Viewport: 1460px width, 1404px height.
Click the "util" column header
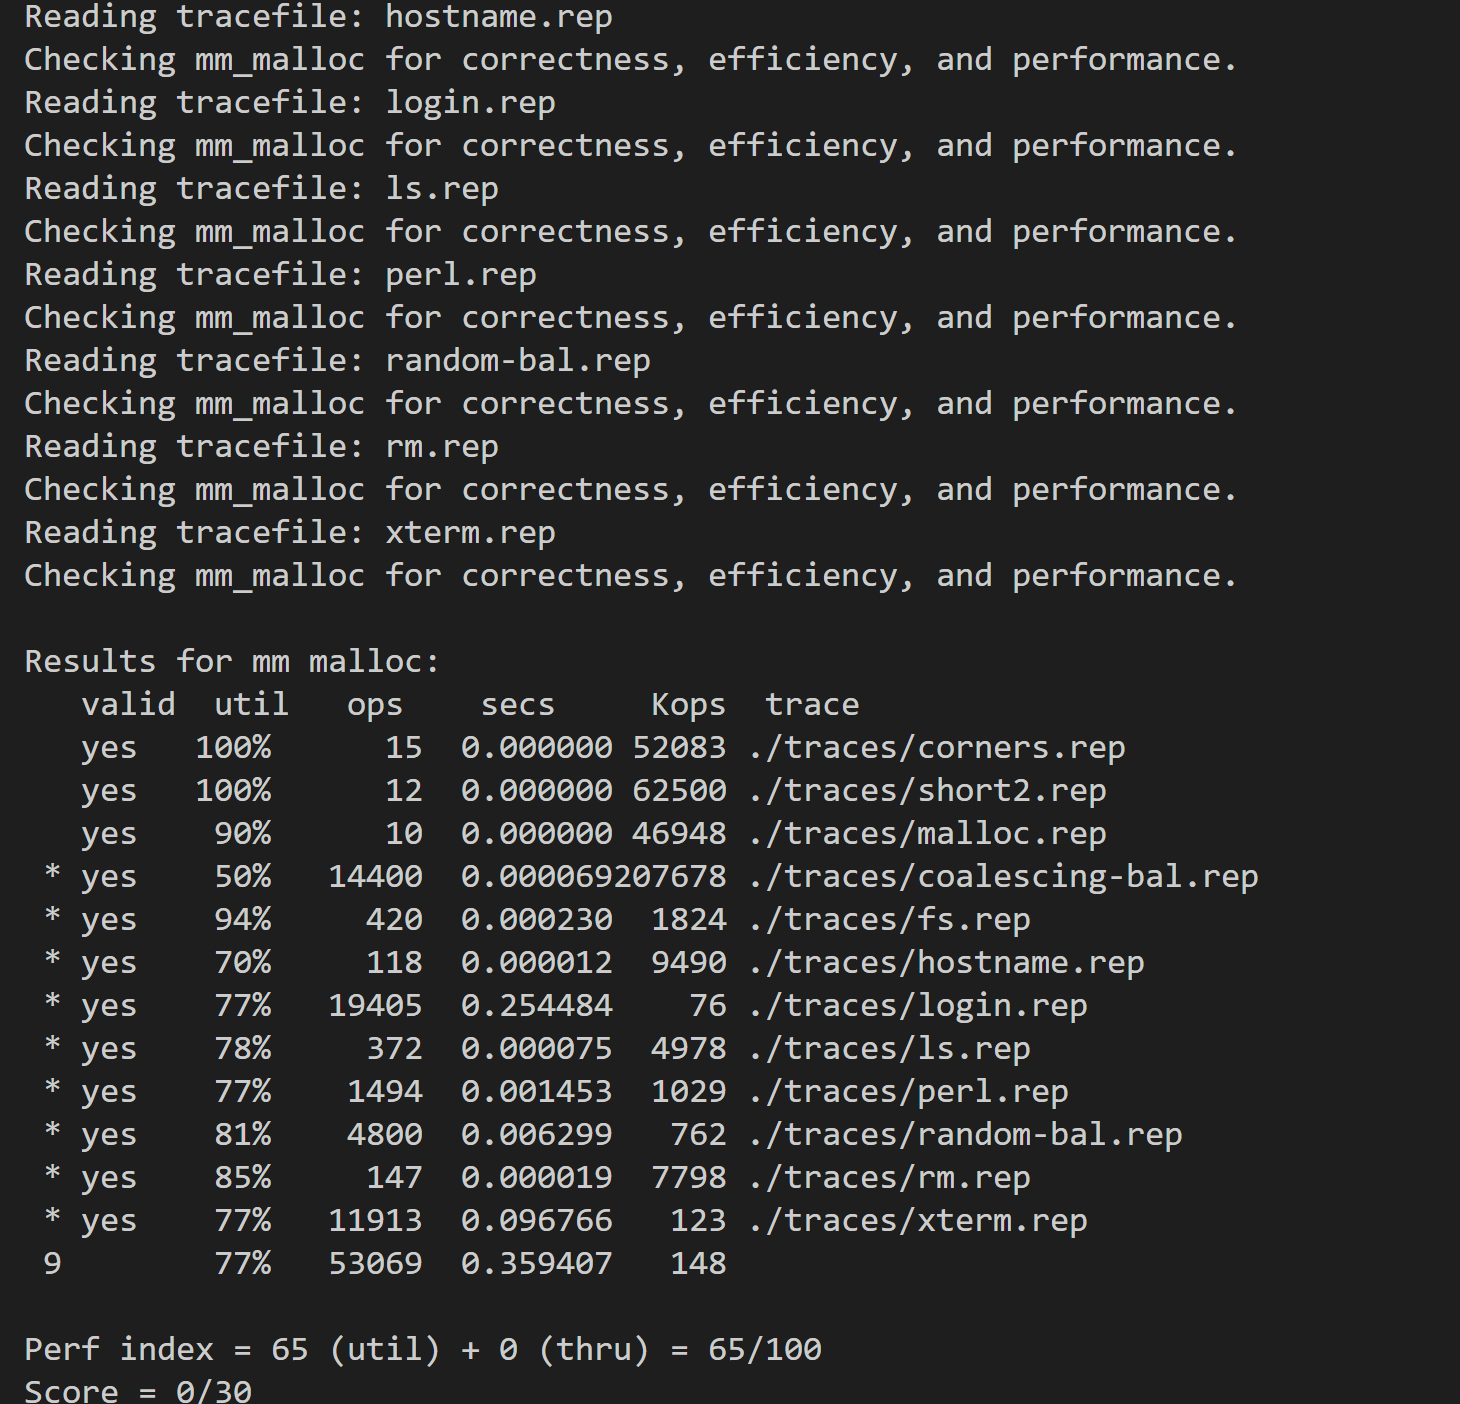click(x=251, y=705)
